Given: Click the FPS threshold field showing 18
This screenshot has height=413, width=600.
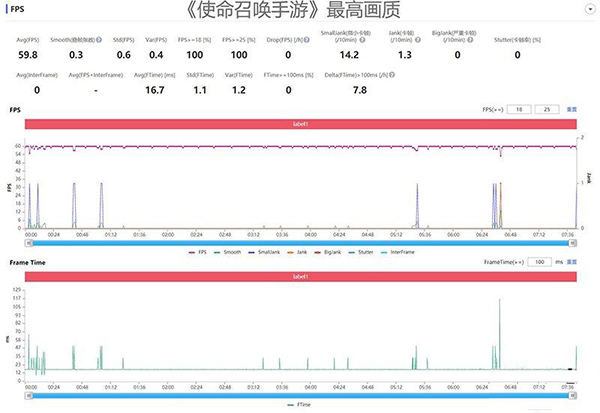Looking at the screenshot, I should [519, 108].
